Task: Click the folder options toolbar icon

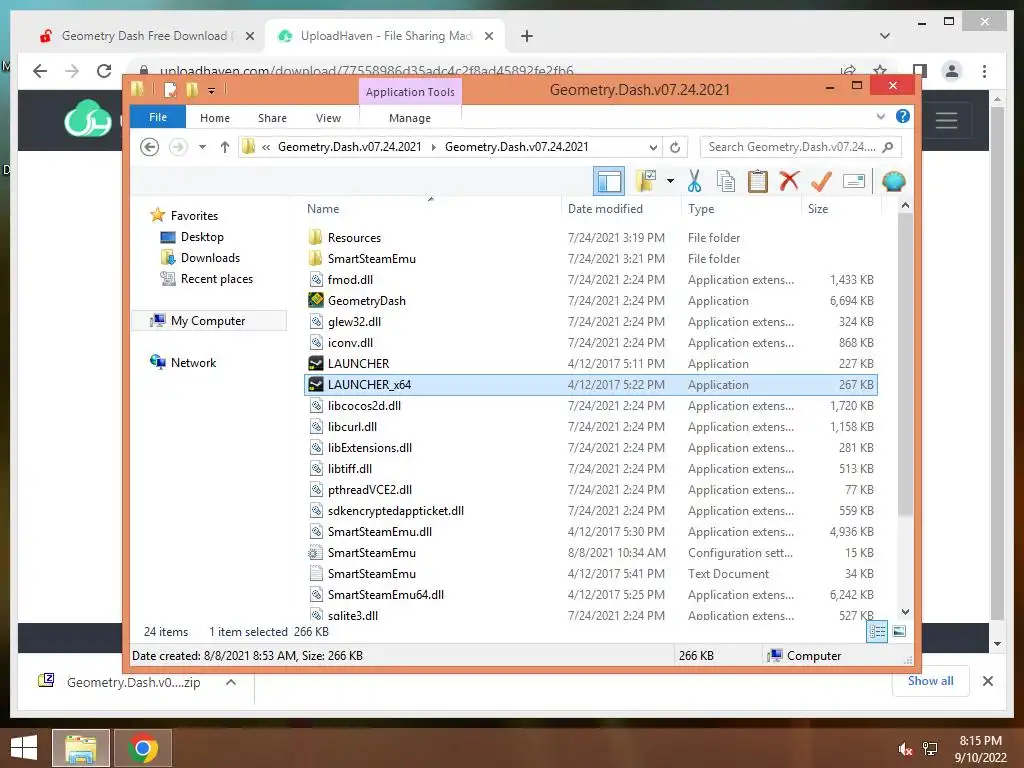Action: [x=646, y=181]
